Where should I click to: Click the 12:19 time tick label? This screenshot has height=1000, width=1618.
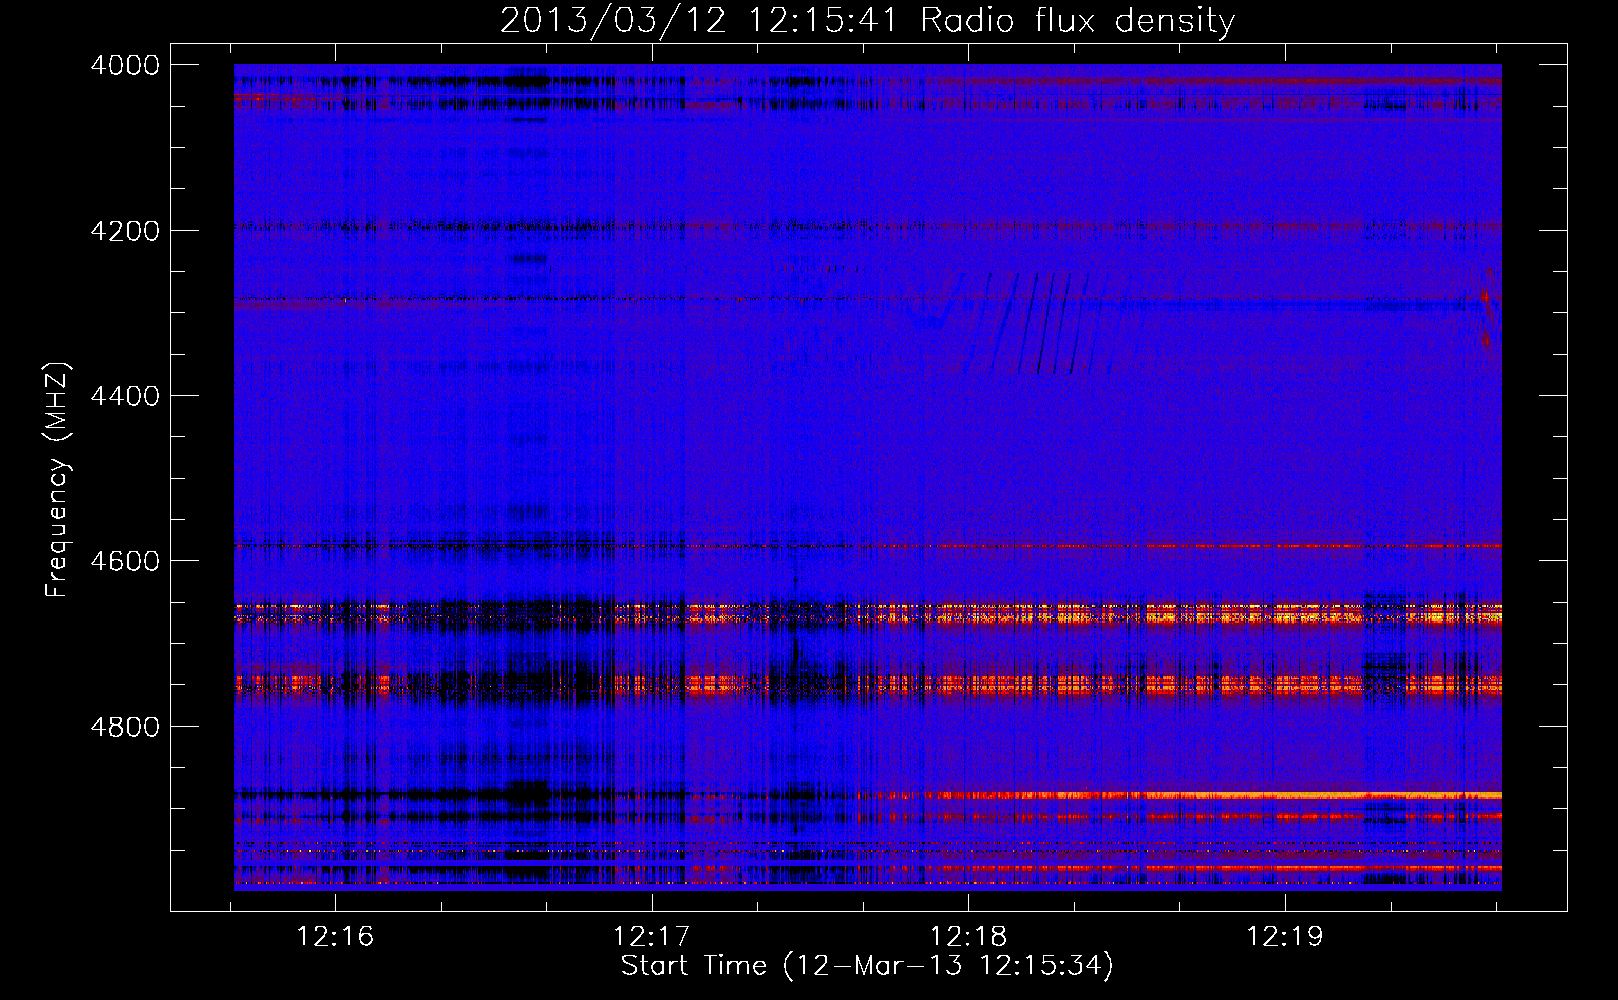click(x=1284, y=937)
